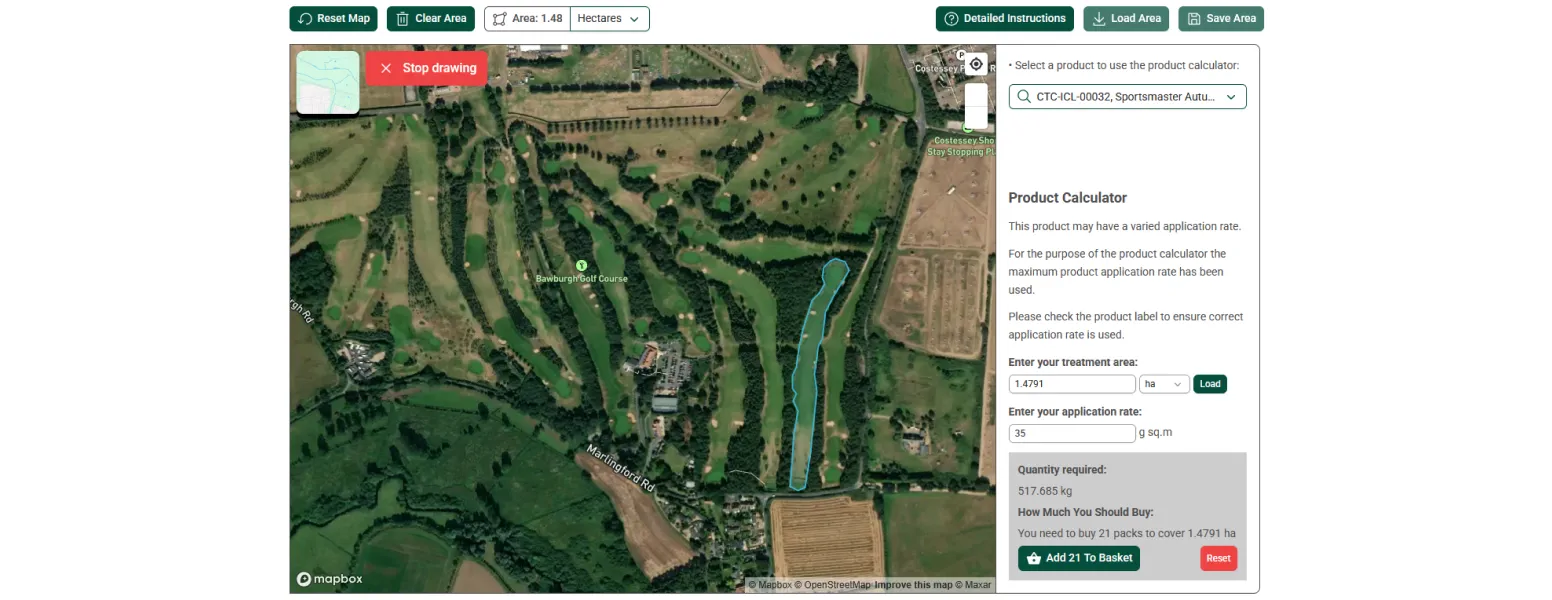Image resolution: width=1552 pixels, height=600 pixels.
Task: Click the X icon on Stop drawing
Action: point(386,68)
